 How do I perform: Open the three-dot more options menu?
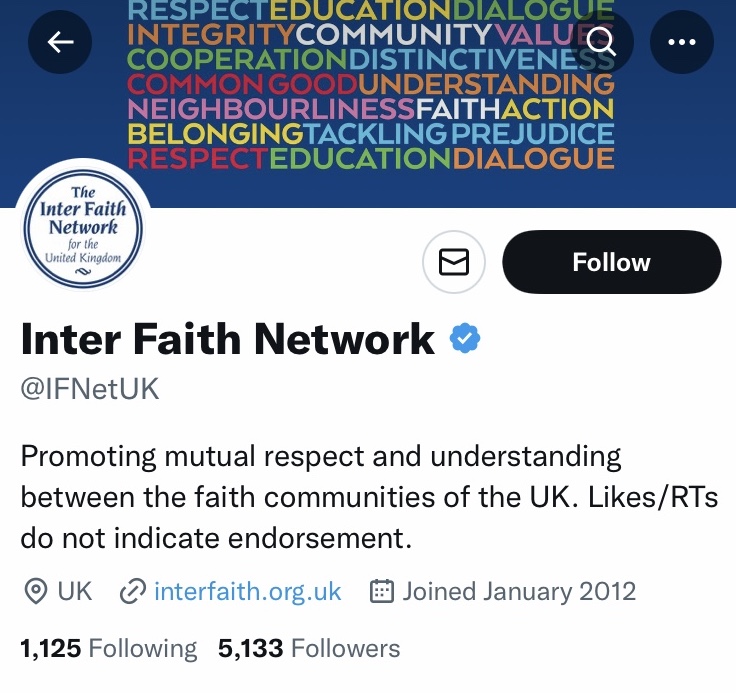[x=682, y=41]
